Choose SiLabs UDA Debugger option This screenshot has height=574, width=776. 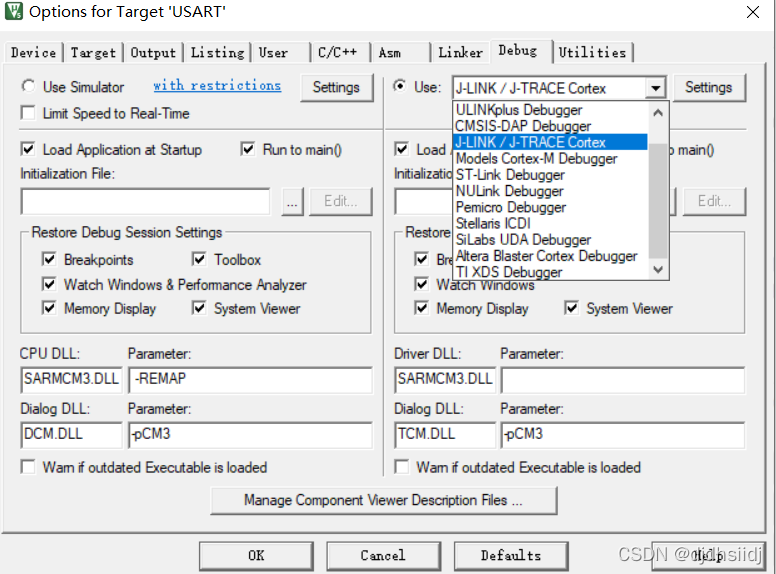coord(550,240)
